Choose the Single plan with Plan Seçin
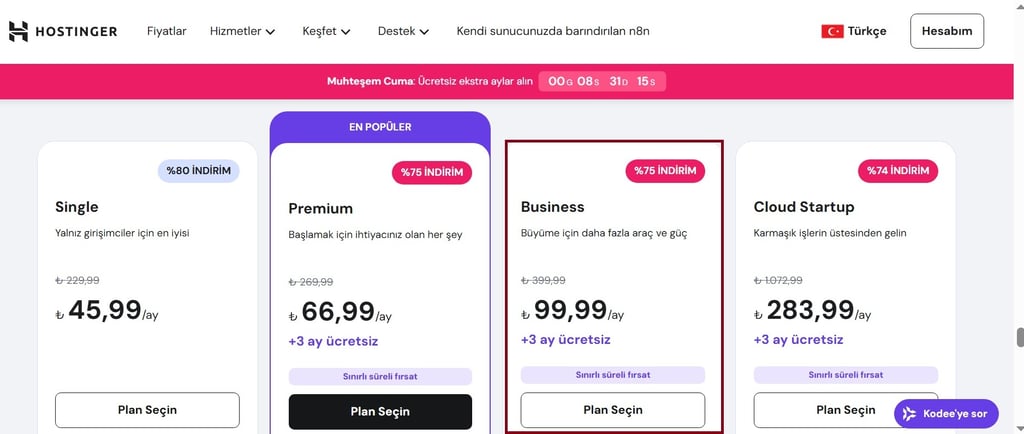 click(147, 410)
